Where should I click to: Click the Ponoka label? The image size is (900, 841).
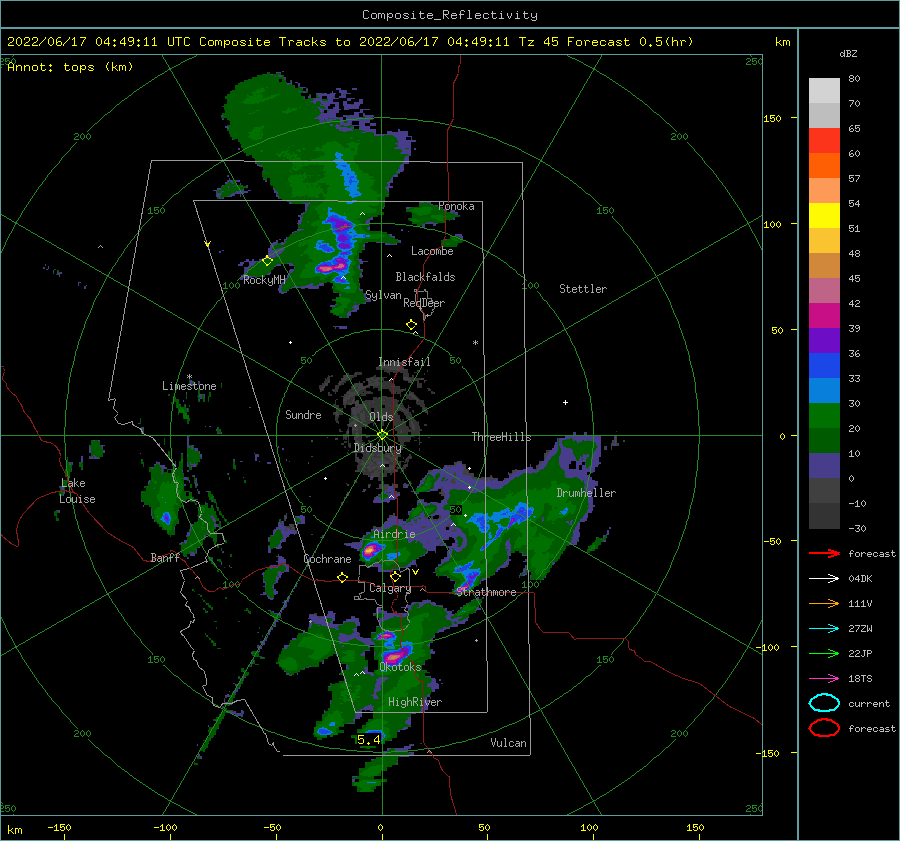click(456, 206)
